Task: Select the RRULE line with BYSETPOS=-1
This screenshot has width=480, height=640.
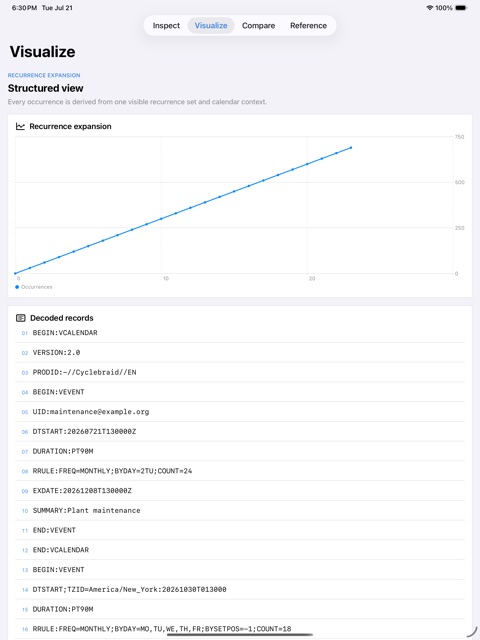Action: tap(240, 629)
